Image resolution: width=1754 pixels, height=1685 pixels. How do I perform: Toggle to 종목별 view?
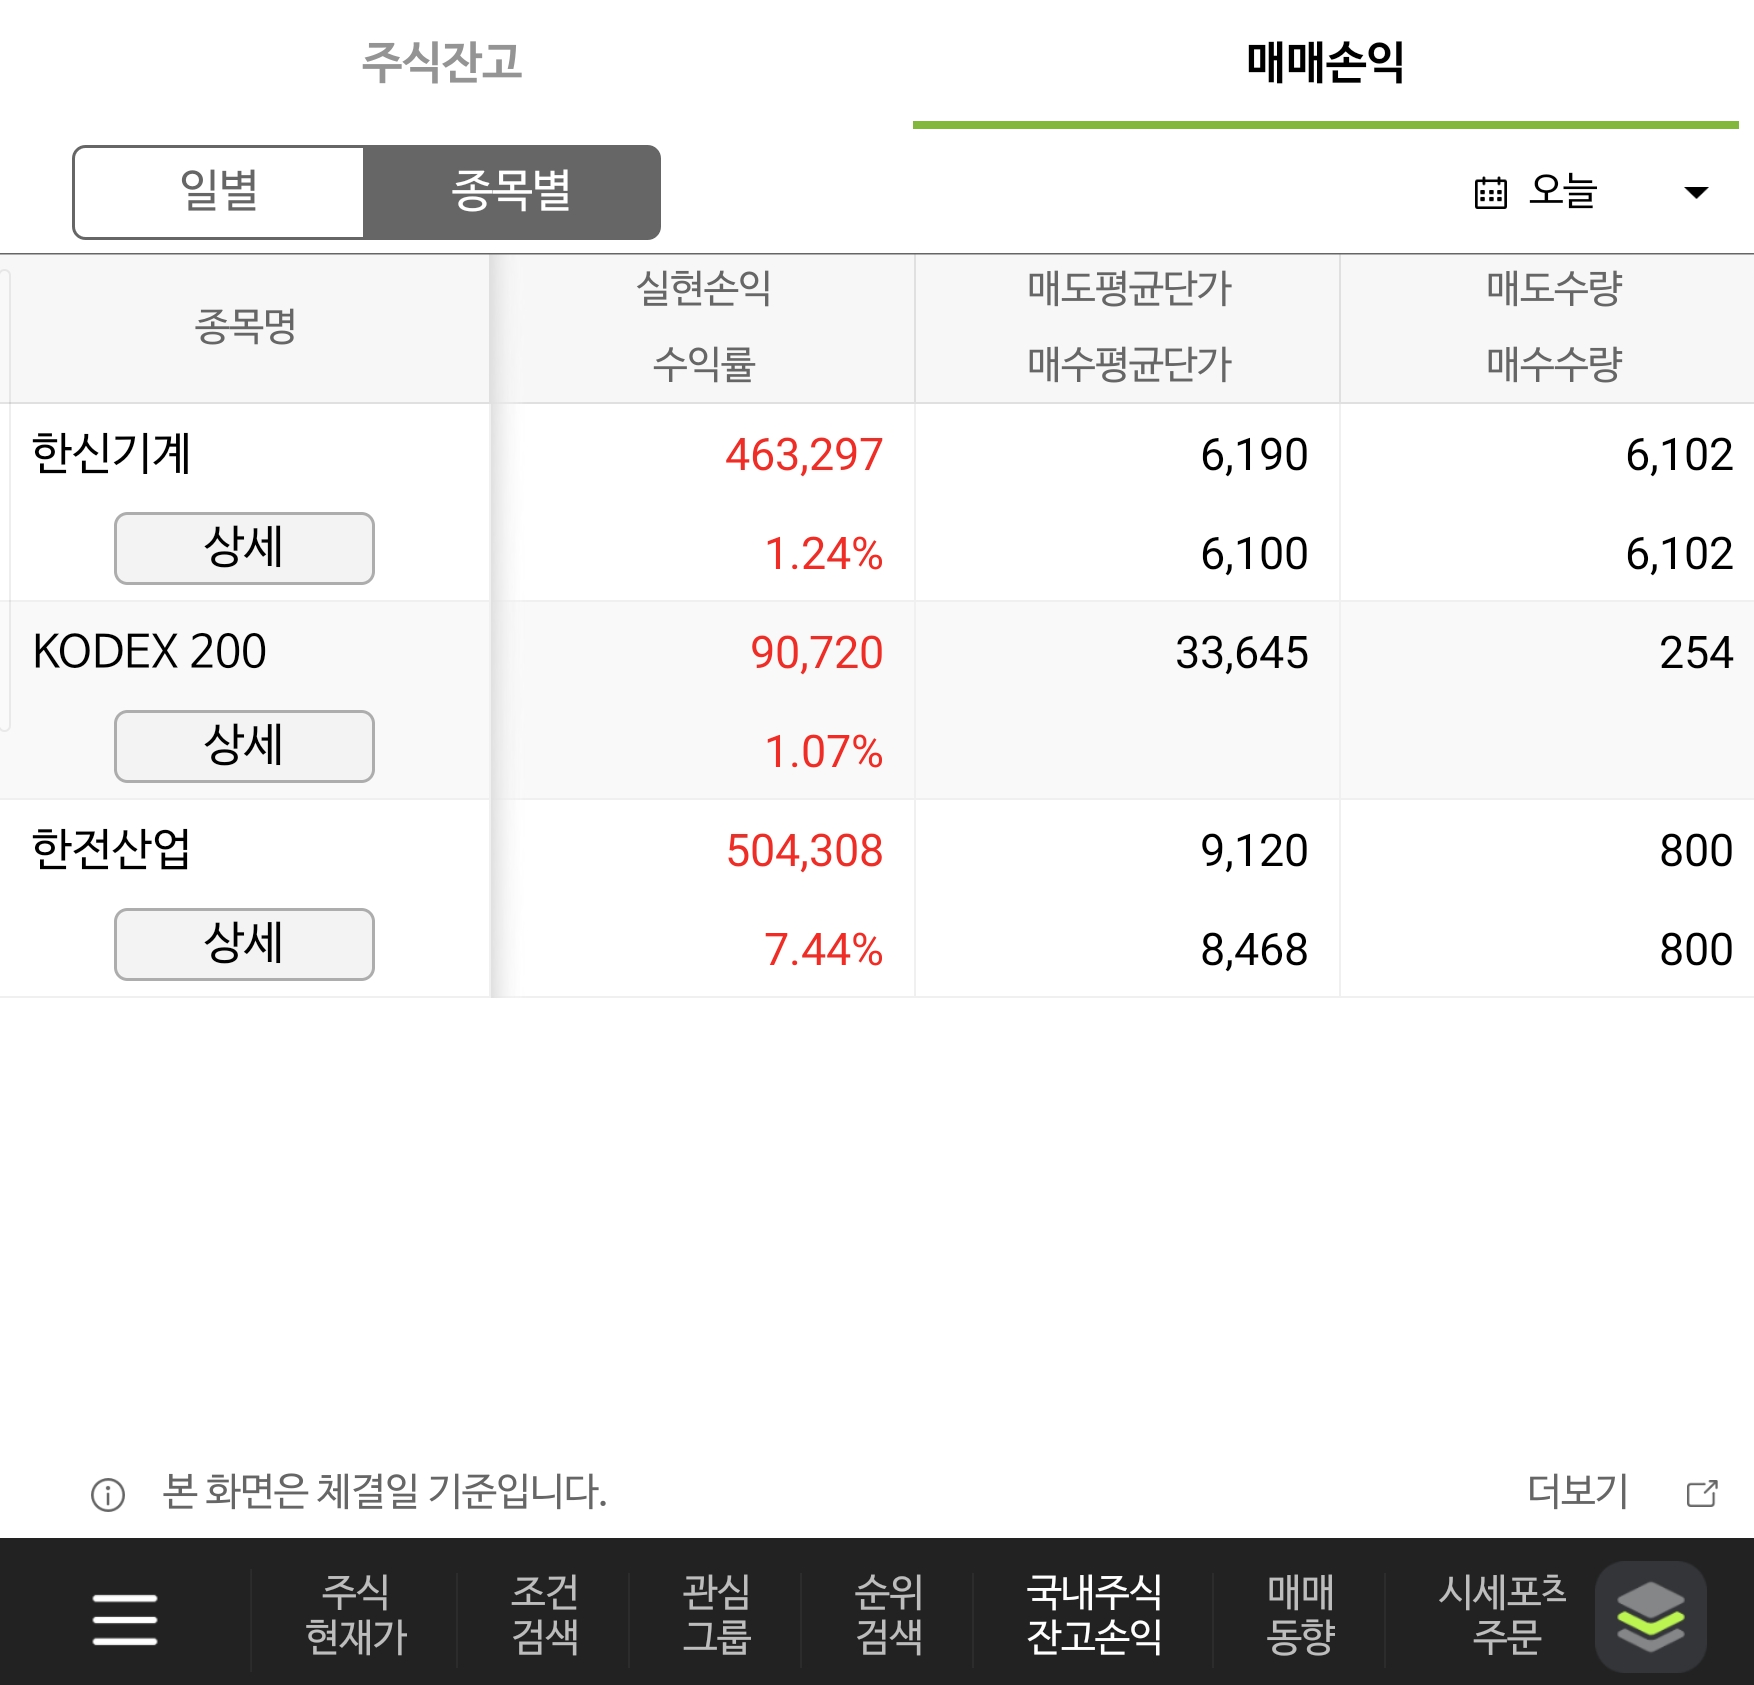511,191
